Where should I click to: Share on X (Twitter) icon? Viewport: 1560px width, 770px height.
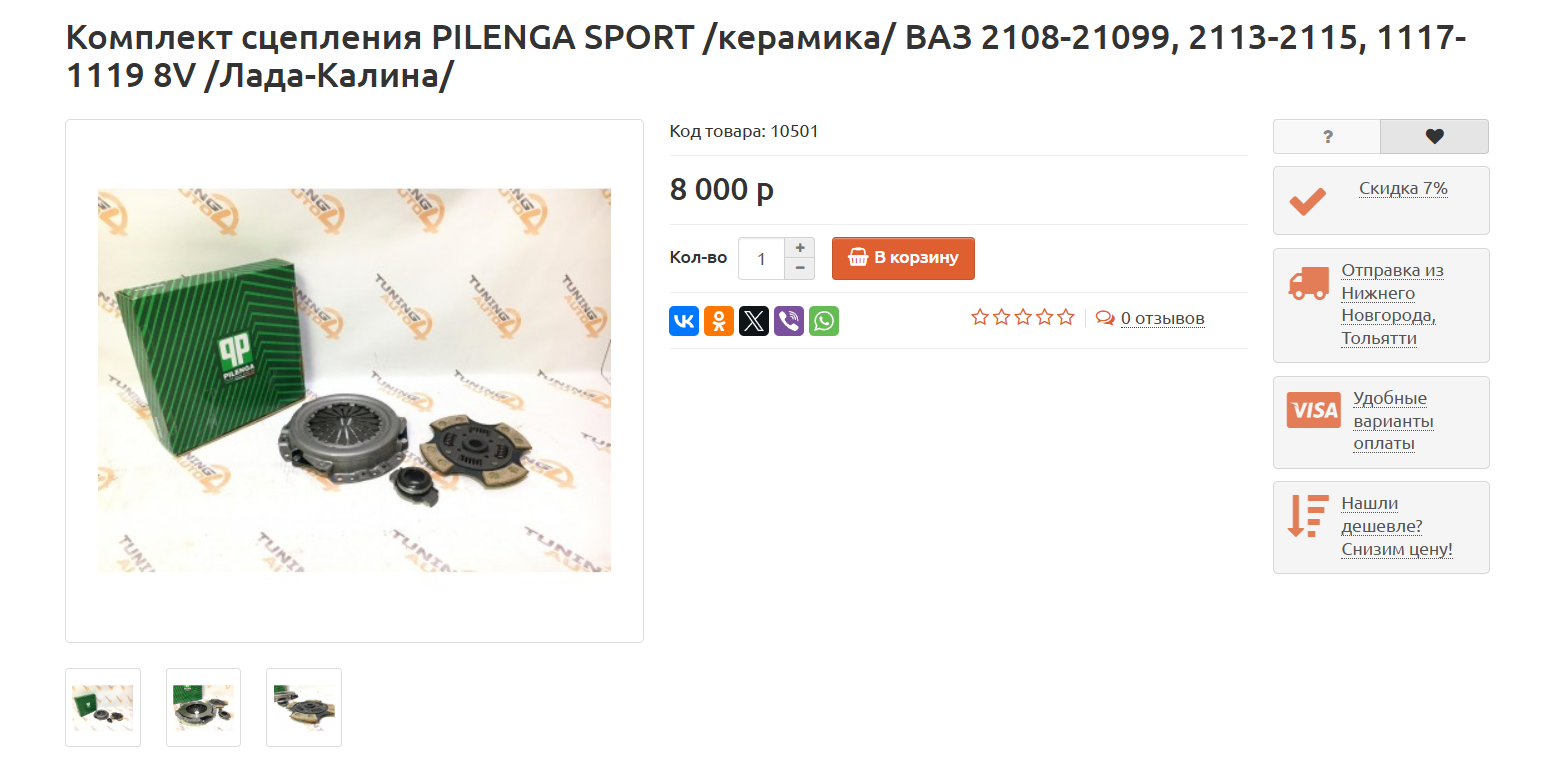tap(754, 321)
